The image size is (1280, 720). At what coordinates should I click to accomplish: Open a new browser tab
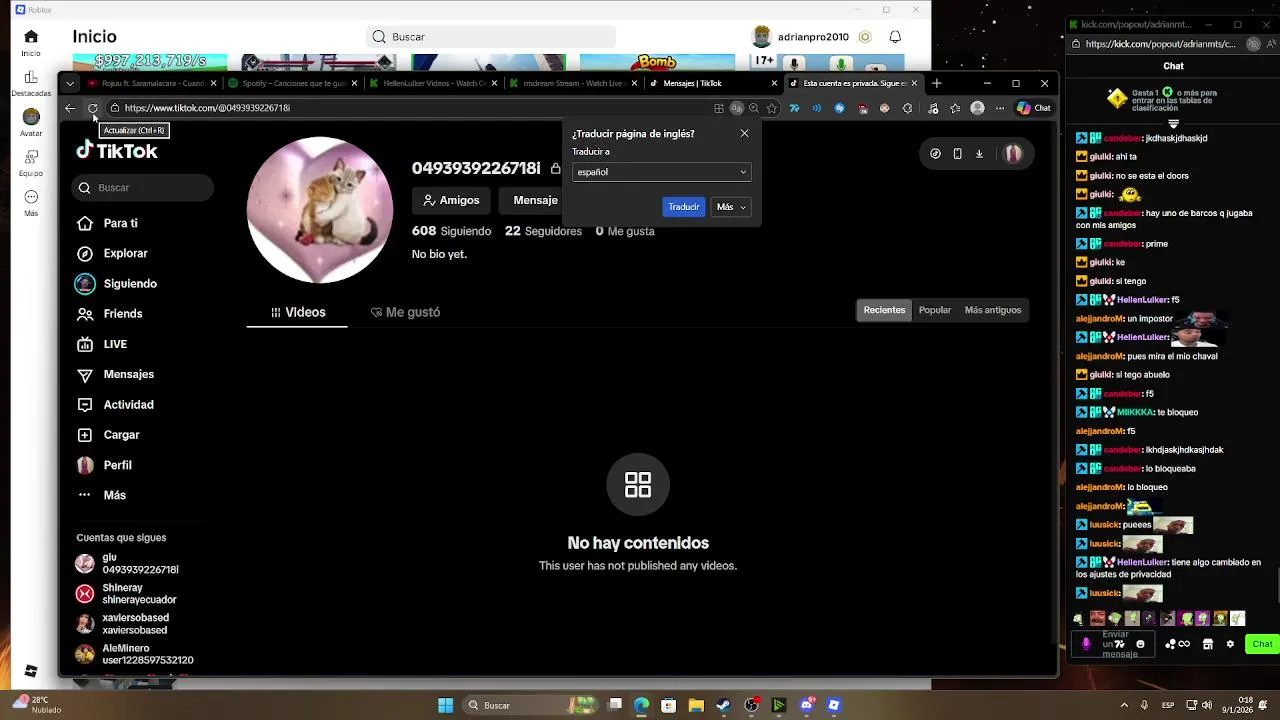936,83
